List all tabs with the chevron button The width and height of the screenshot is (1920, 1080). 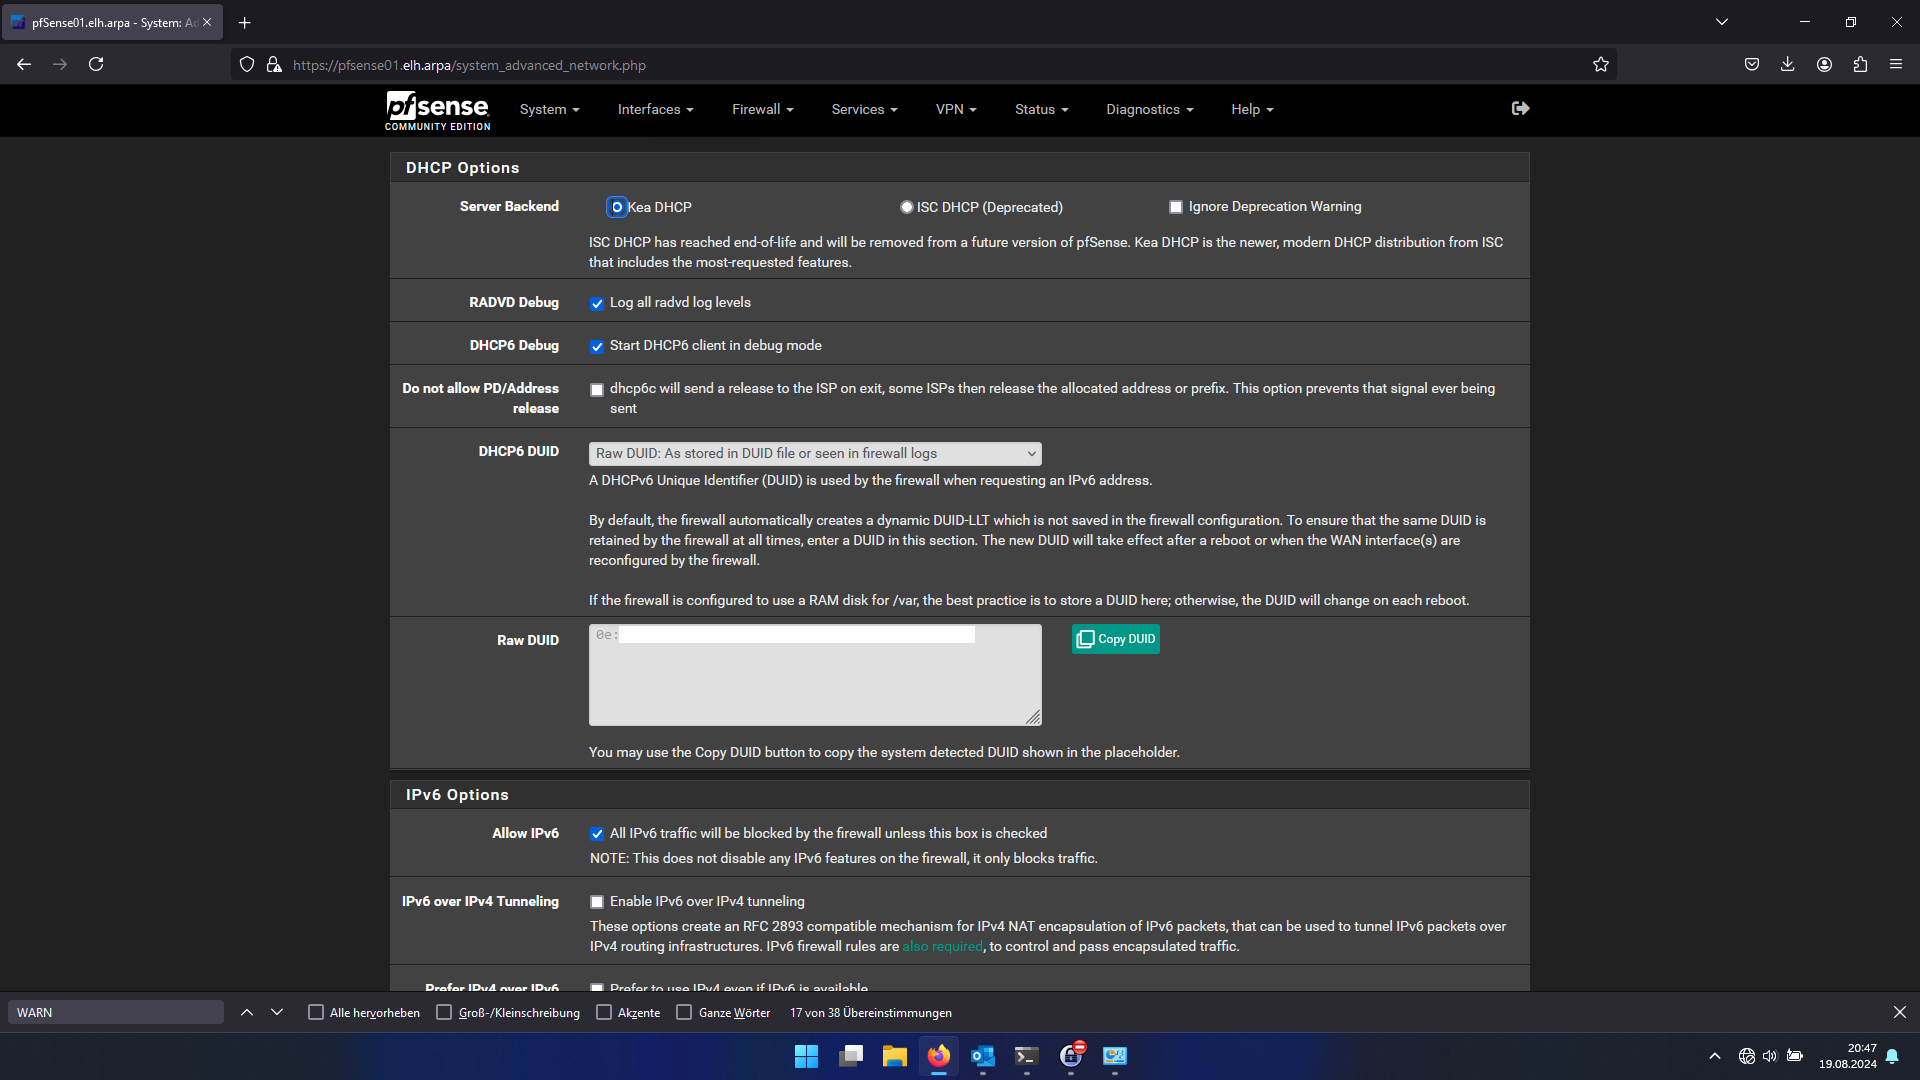pyautogui.click(x=1722, y=22)
